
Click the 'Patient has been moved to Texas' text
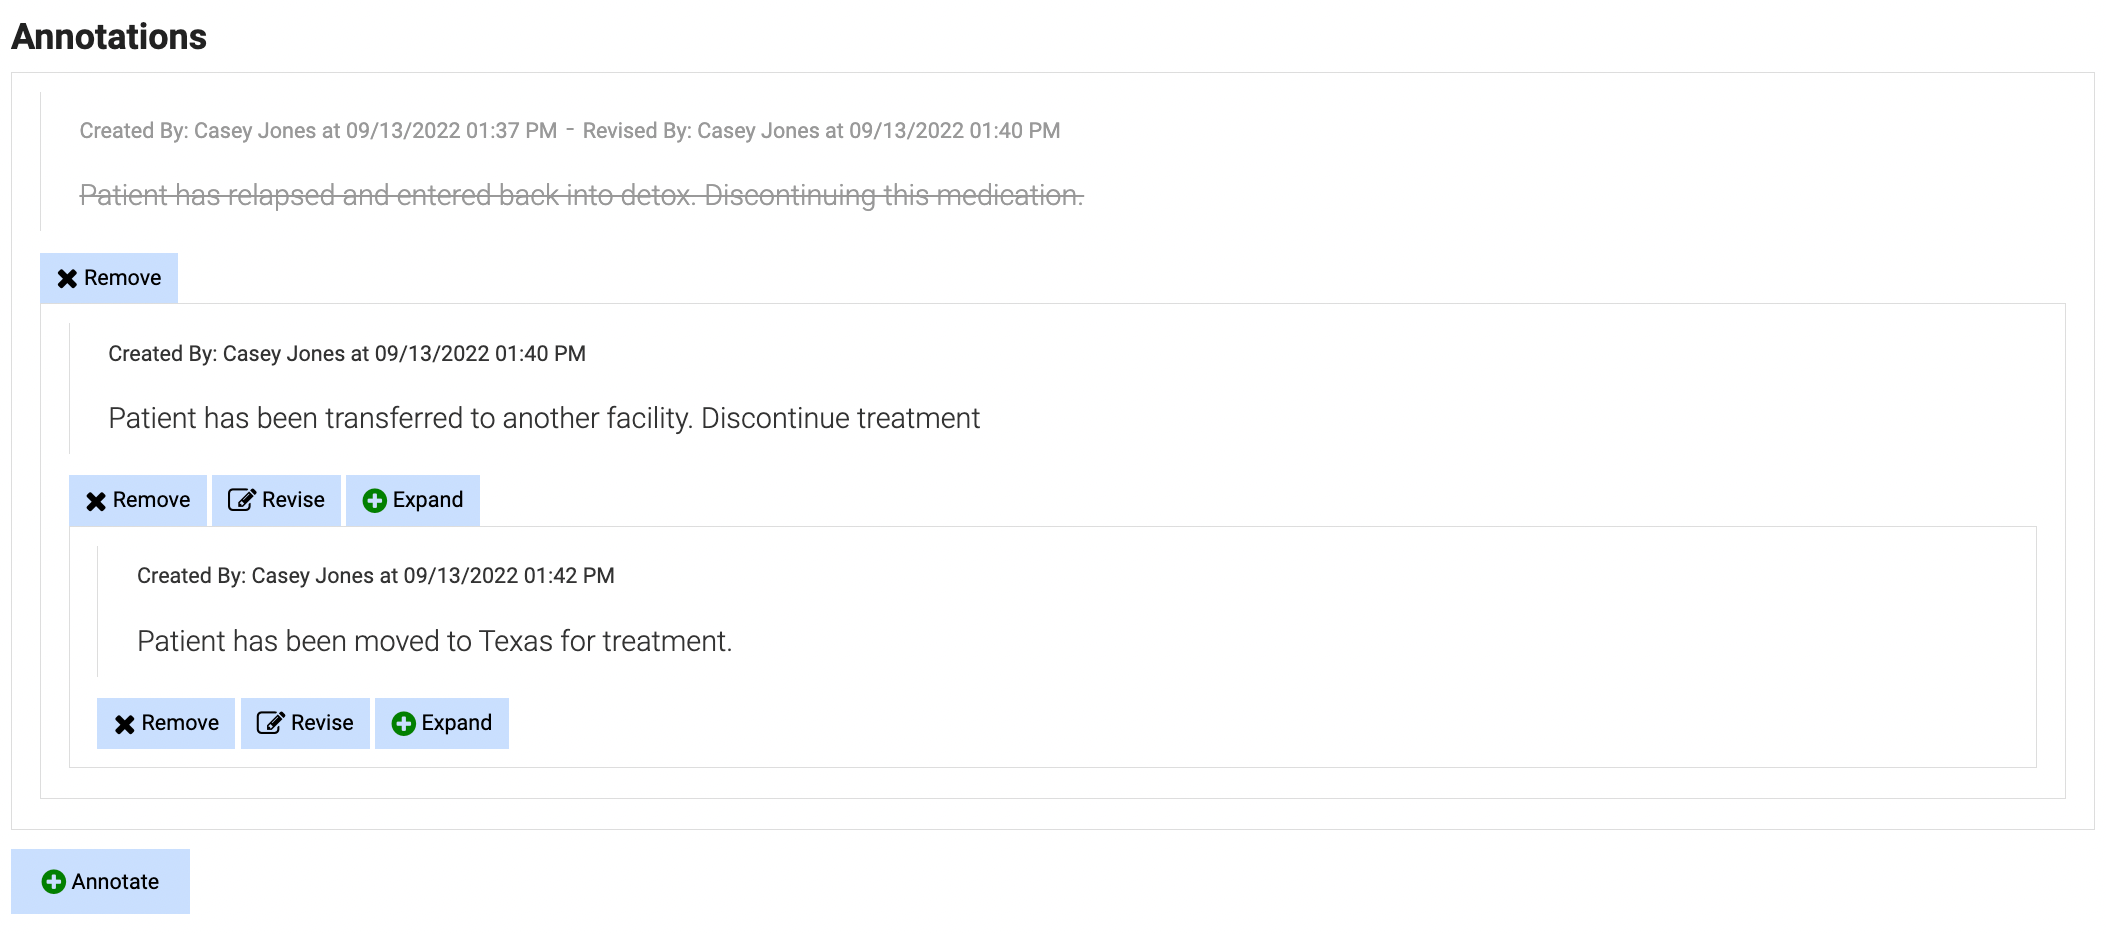coord(434,641)
